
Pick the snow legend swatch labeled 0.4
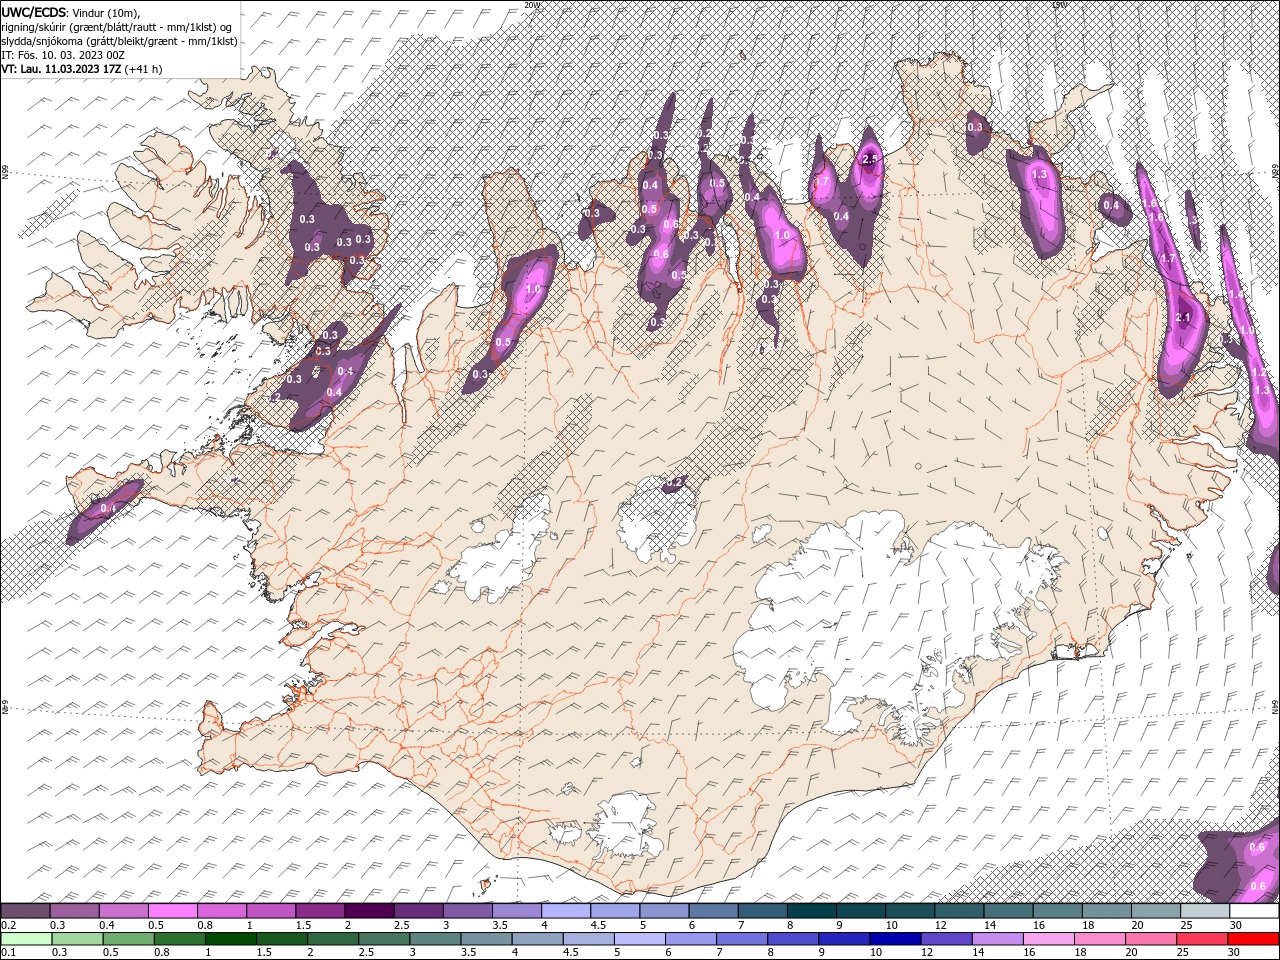[x=123, y=911]
